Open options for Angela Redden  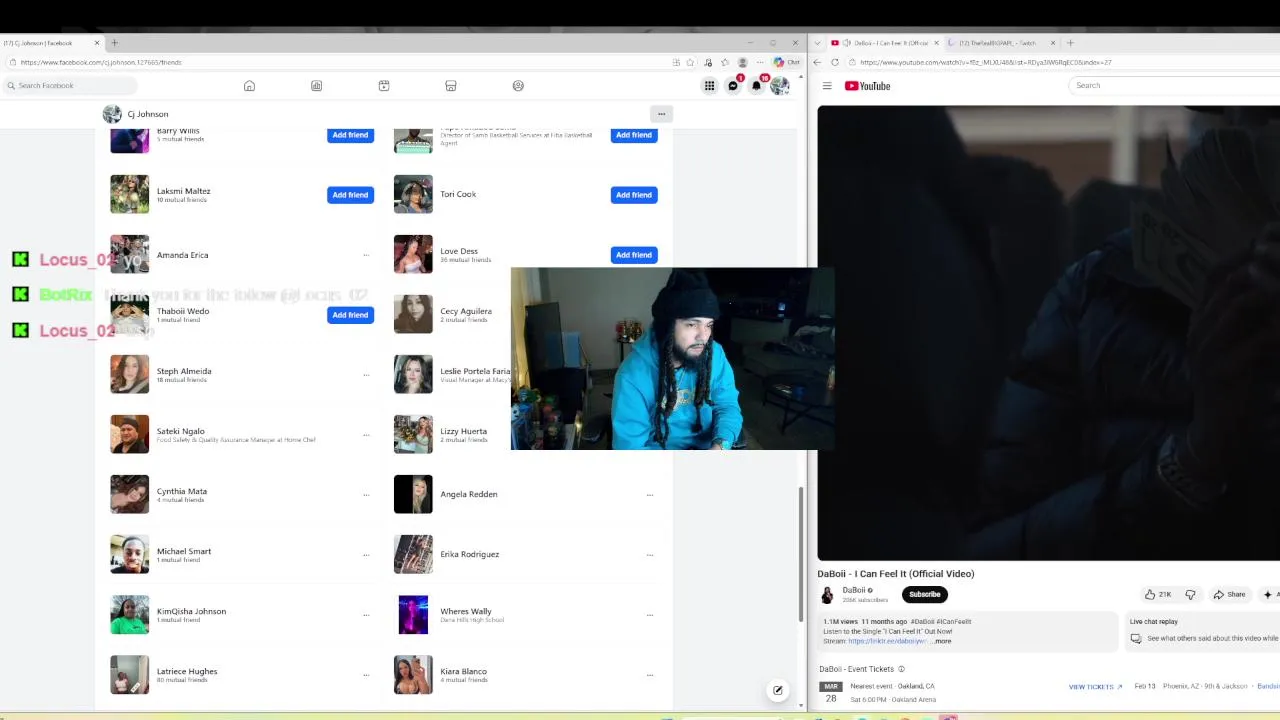650,495
